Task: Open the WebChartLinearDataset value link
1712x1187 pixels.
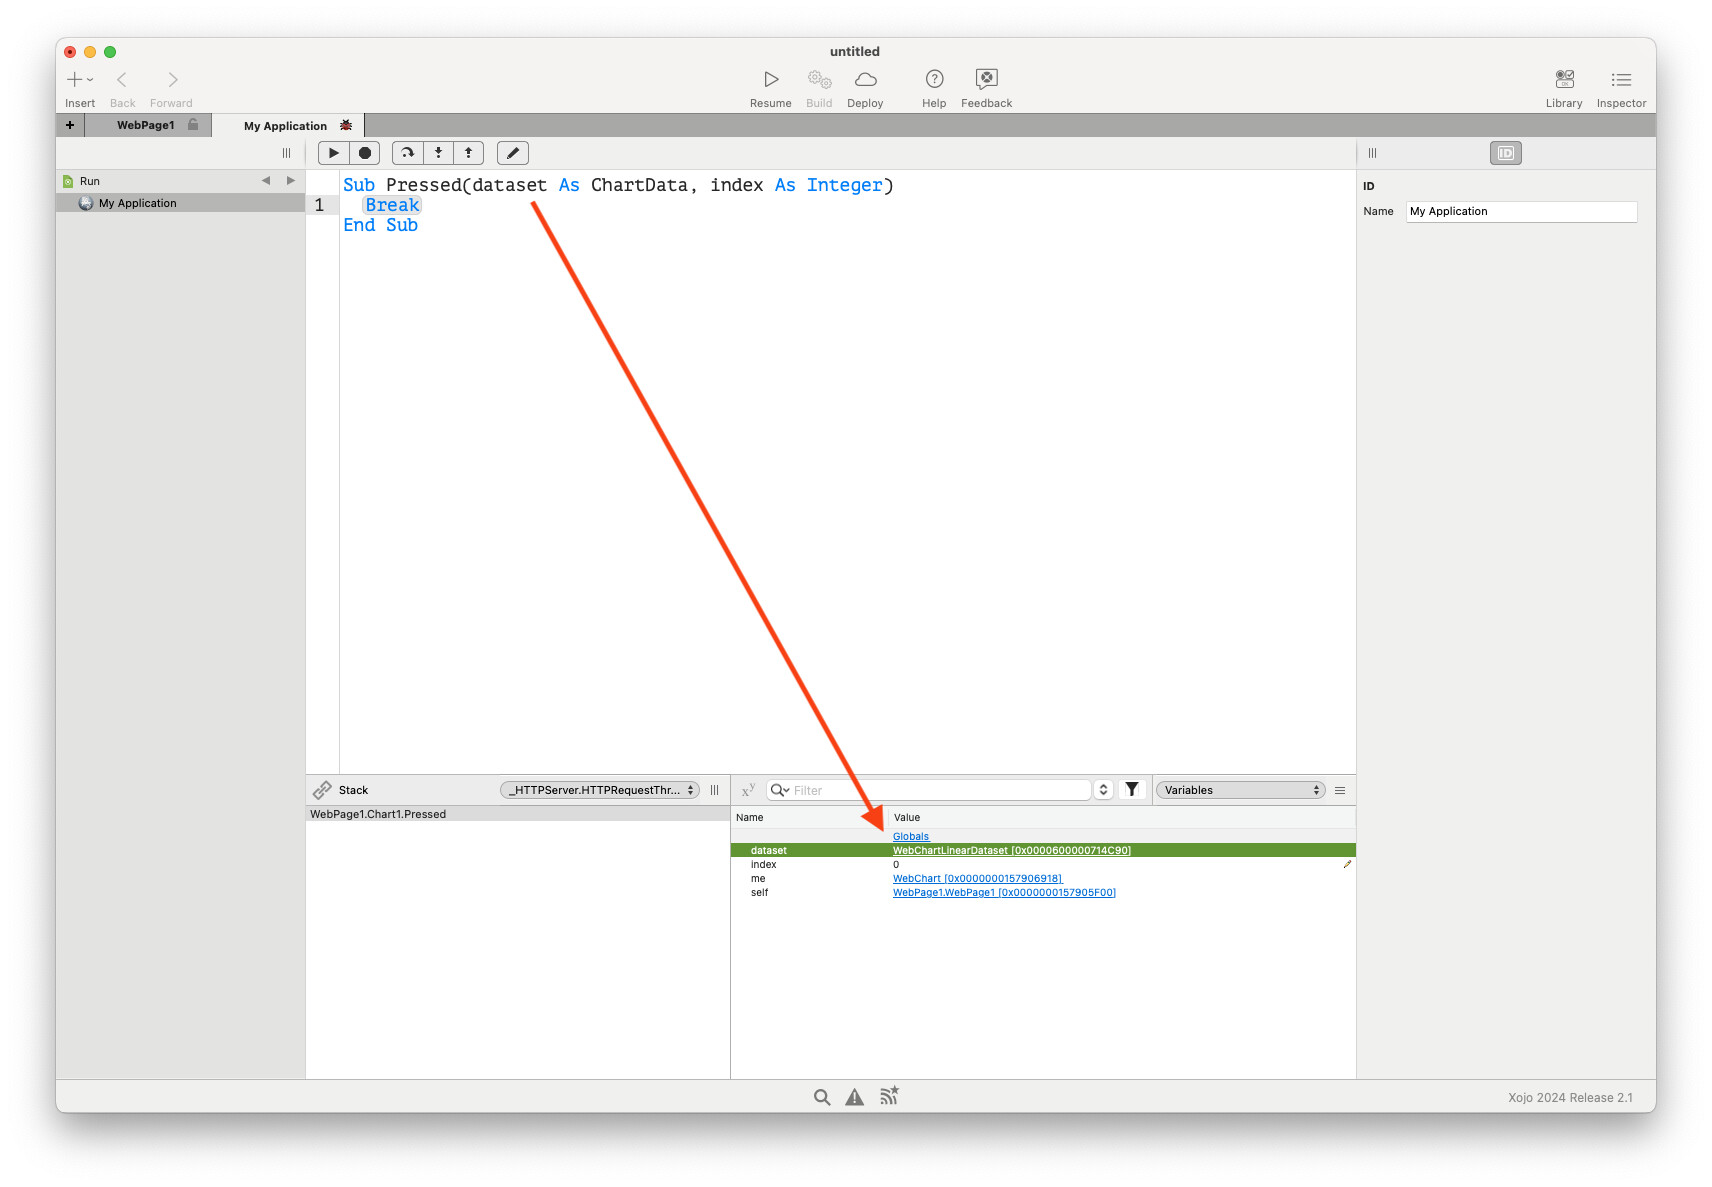Action: coord(1011,851)
